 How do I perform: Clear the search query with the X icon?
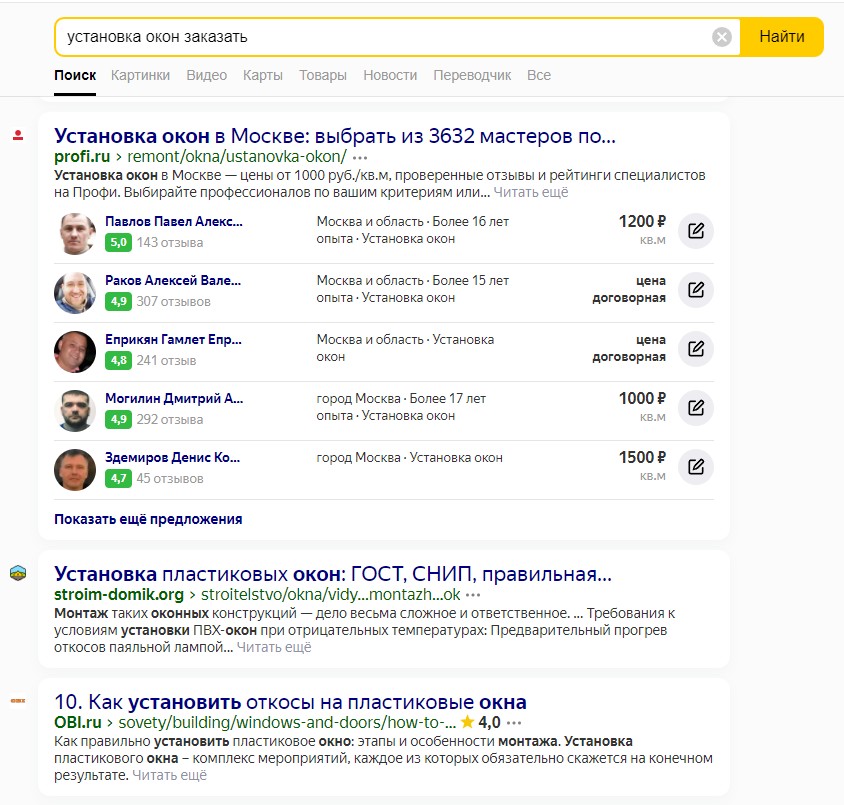pos(721,37)
